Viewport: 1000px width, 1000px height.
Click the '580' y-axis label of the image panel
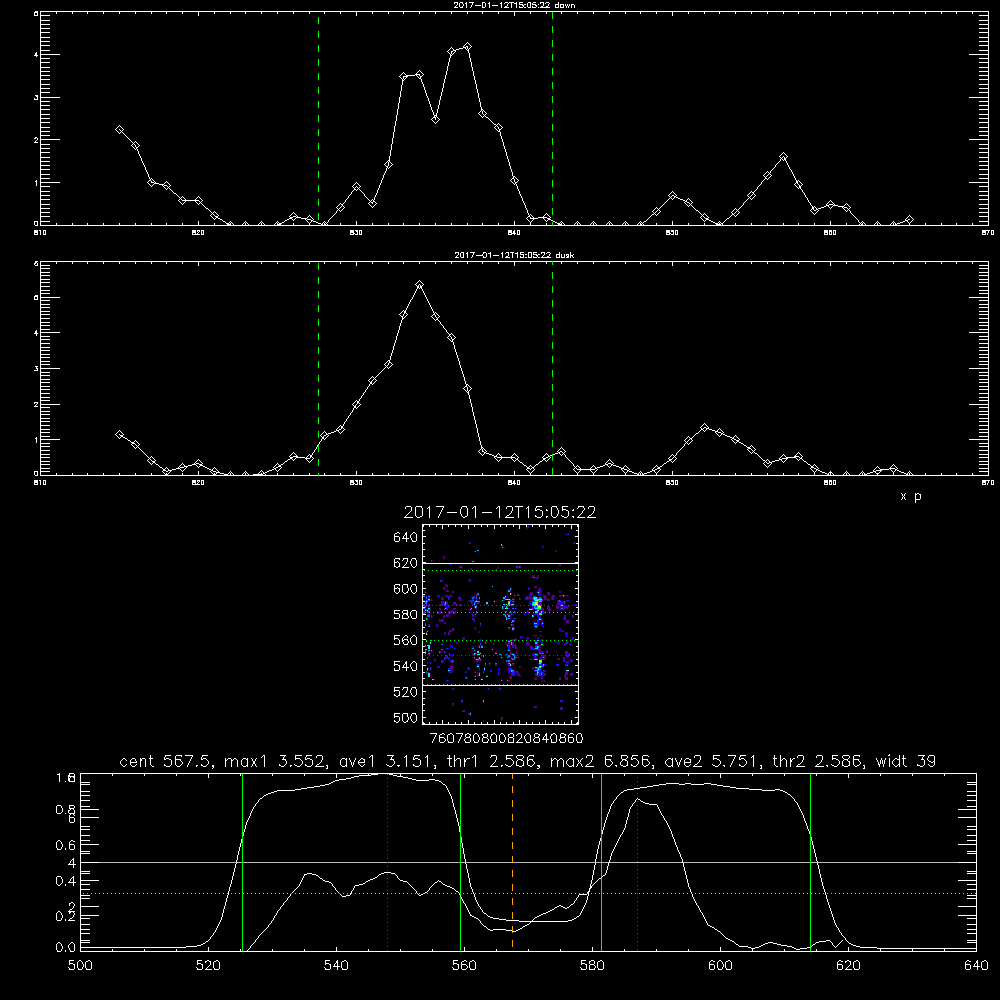click(406, 615)
